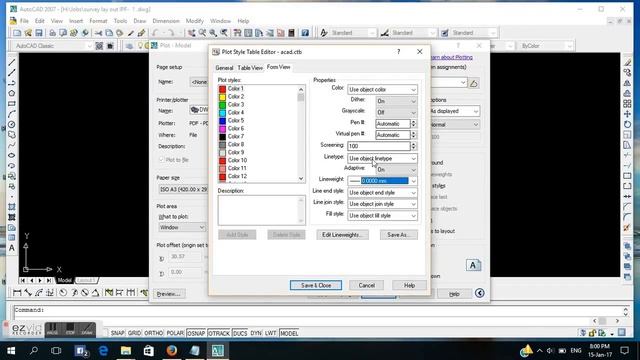Open the What to plot Window dropdown
The height and width of the screenshot is (360, 640).
coord(182,227)
